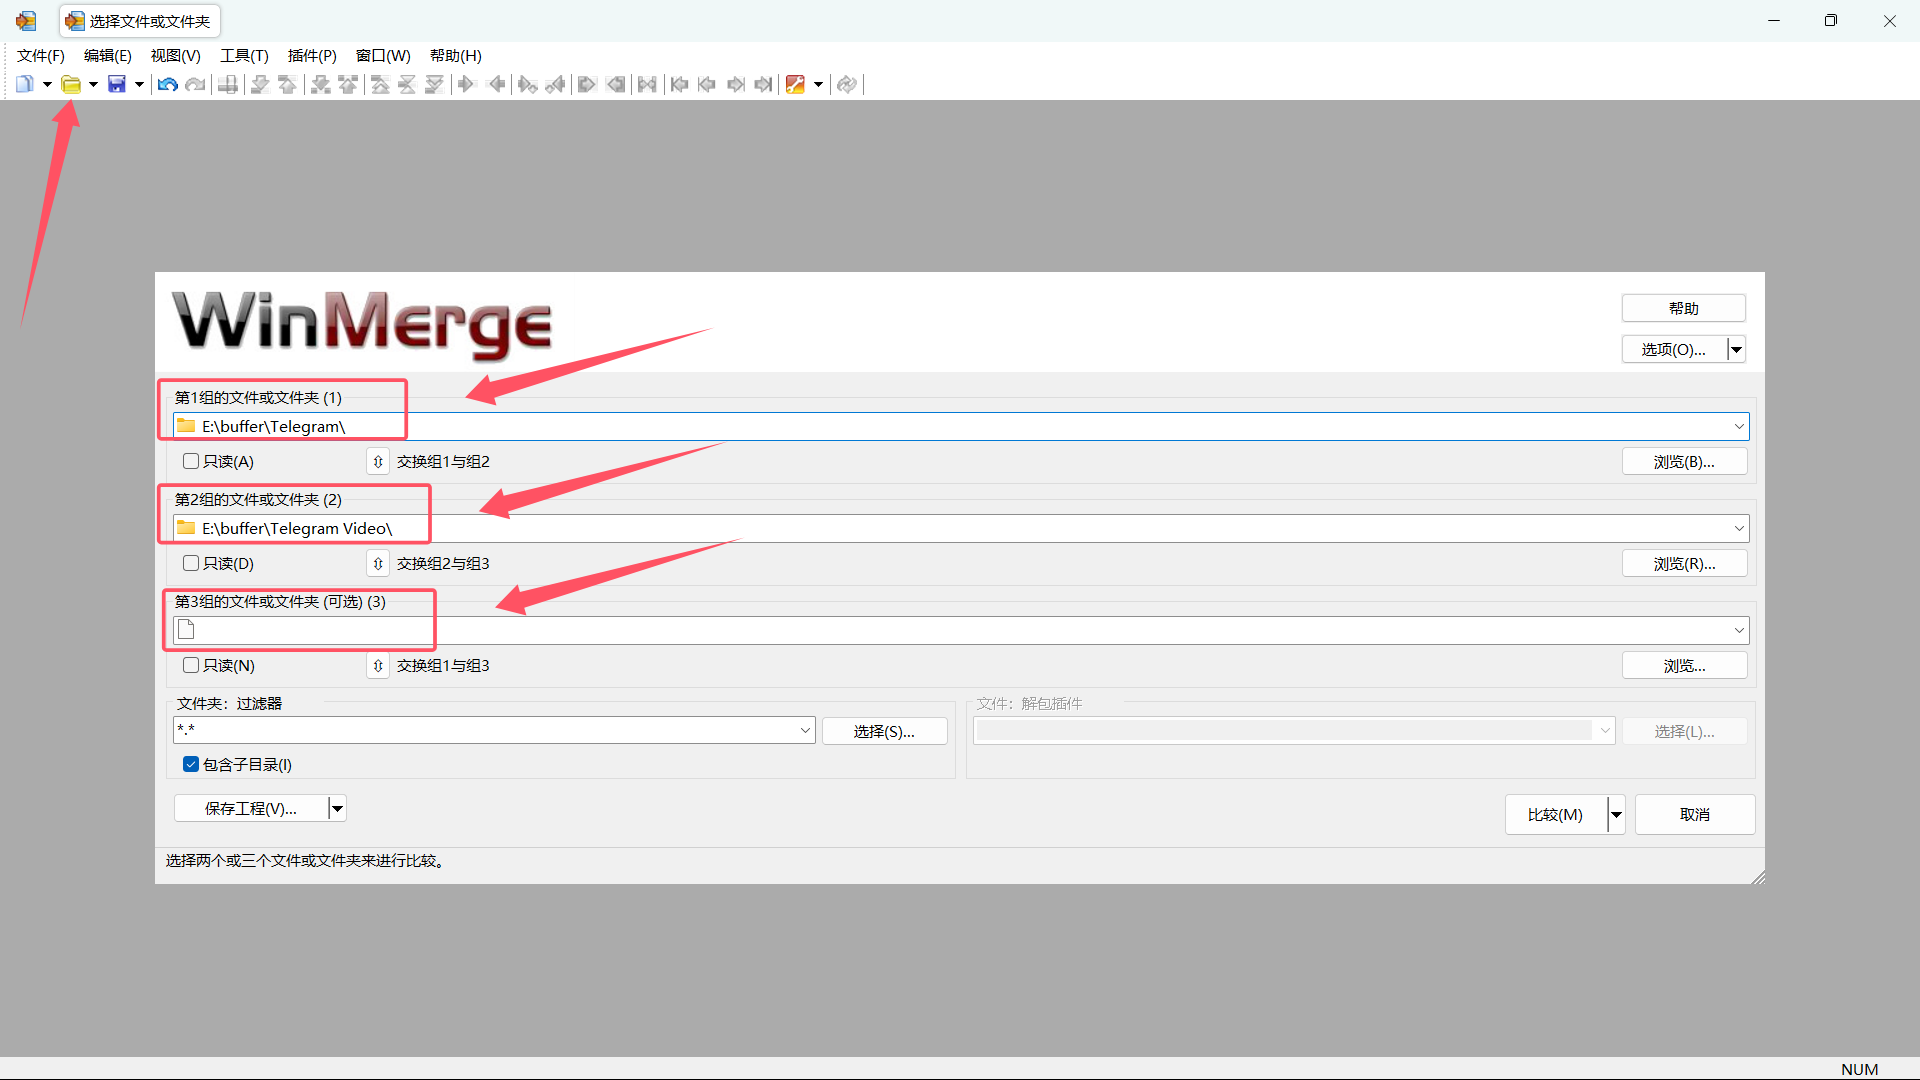Open a new blank comparison document
Viewport: 1920px width, 1080px height.
point(25,84)
